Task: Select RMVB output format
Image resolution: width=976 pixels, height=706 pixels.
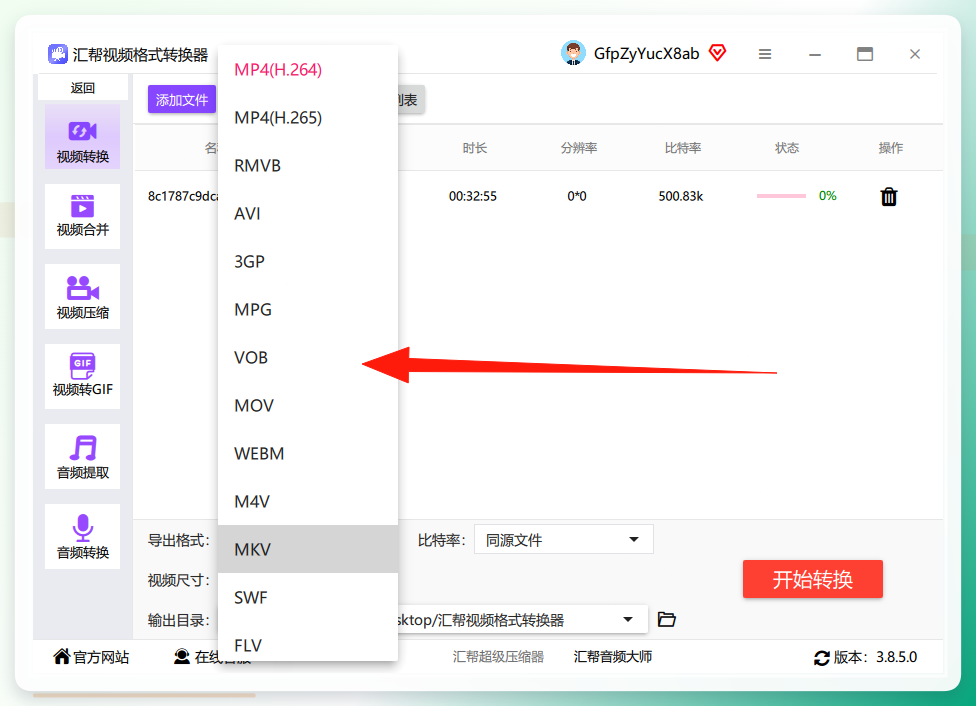Action: coord(308,166)
